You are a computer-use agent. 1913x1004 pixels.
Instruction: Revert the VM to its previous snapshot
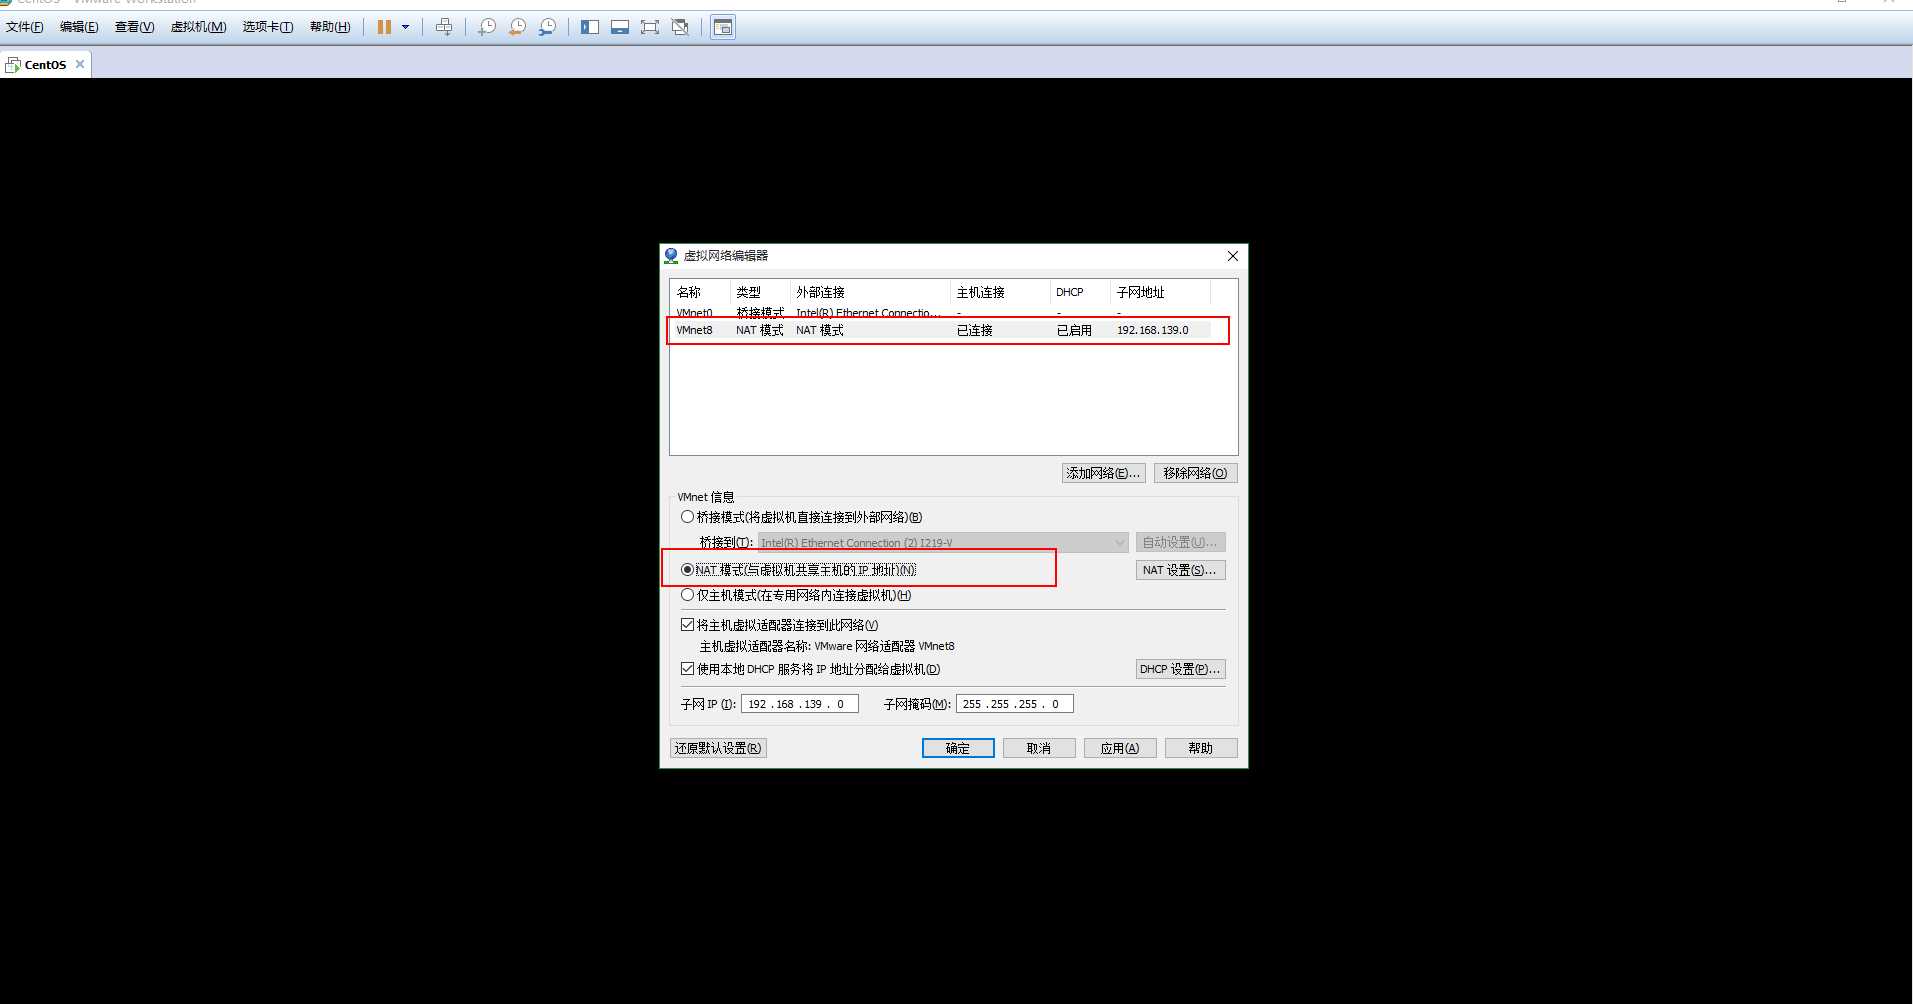click(x=517, y=27)
